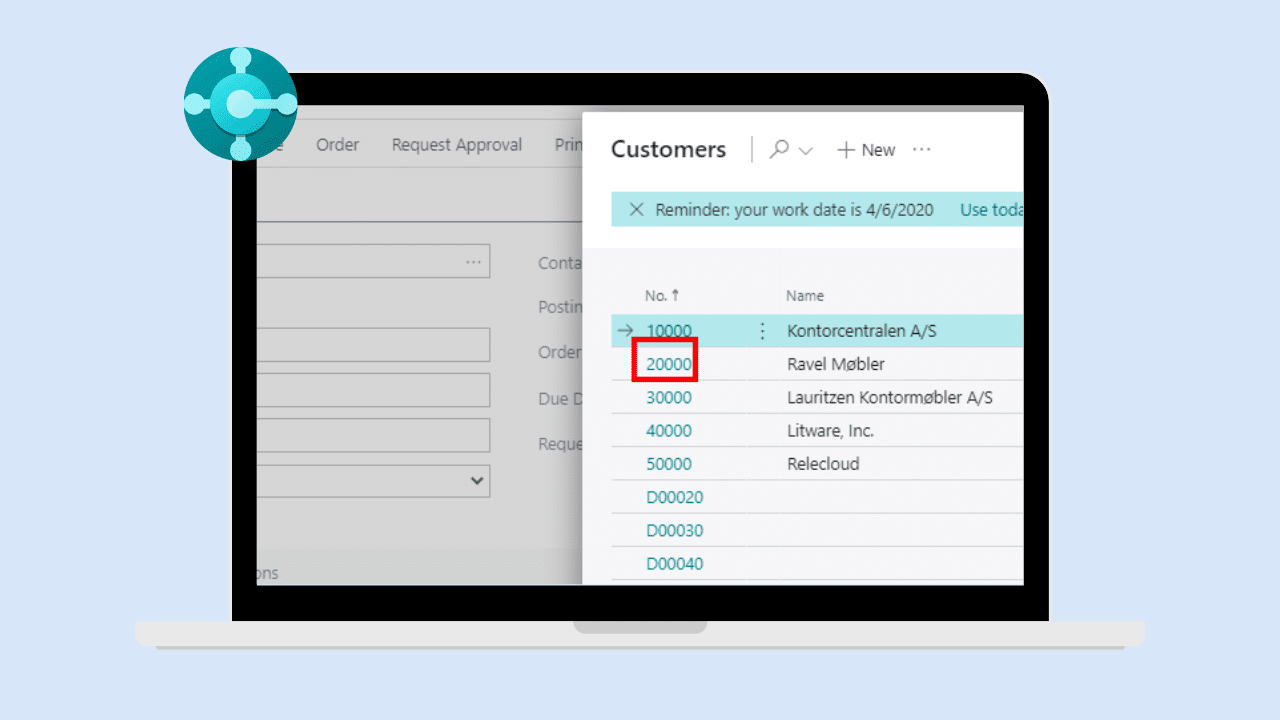Open row actions menu for Kontorcentralen A/S

pos(763,331)
